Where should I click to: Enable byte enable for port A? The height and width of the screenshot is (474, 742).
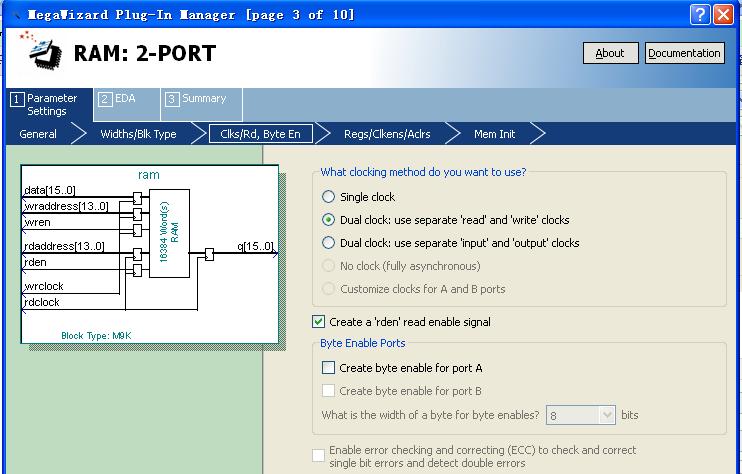click(x=328, y=368)
